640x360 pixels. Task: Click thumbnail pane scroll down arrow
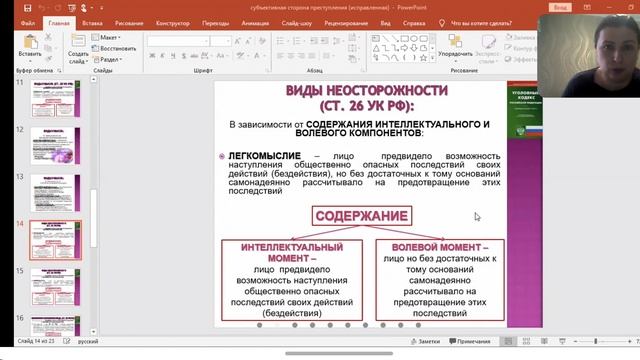(93, 332)
